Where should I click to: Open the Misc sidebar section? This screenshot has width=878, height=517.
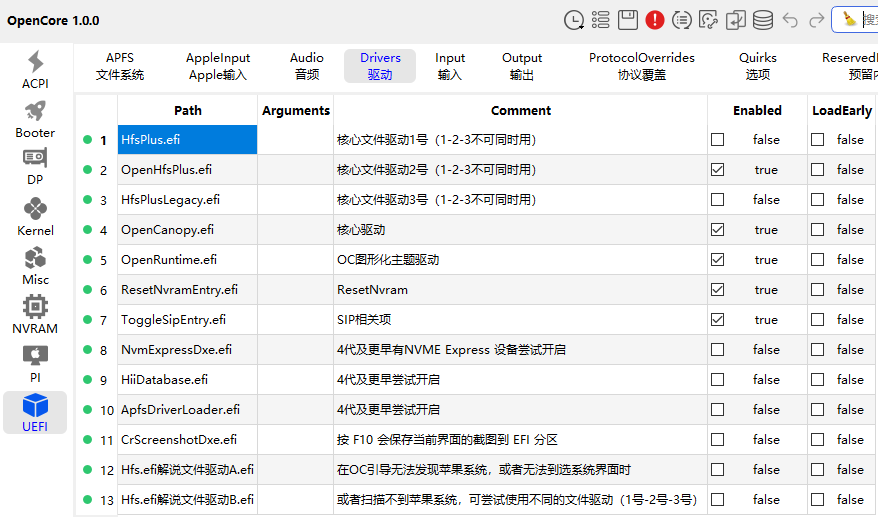(35, 266)
